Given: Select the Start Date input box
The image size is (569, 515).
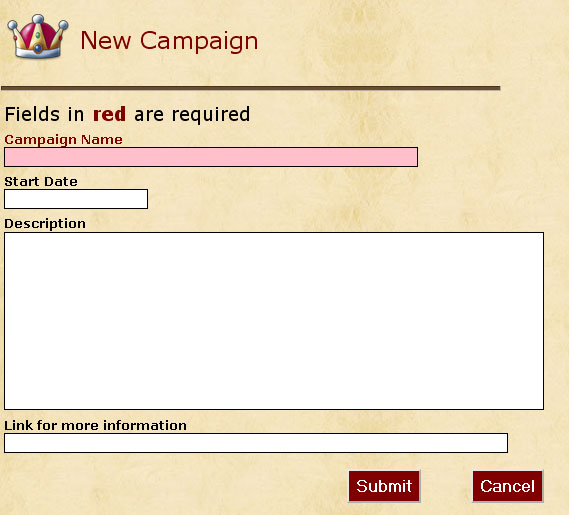Looking at the screenshot, I should (x=76, y=199).
